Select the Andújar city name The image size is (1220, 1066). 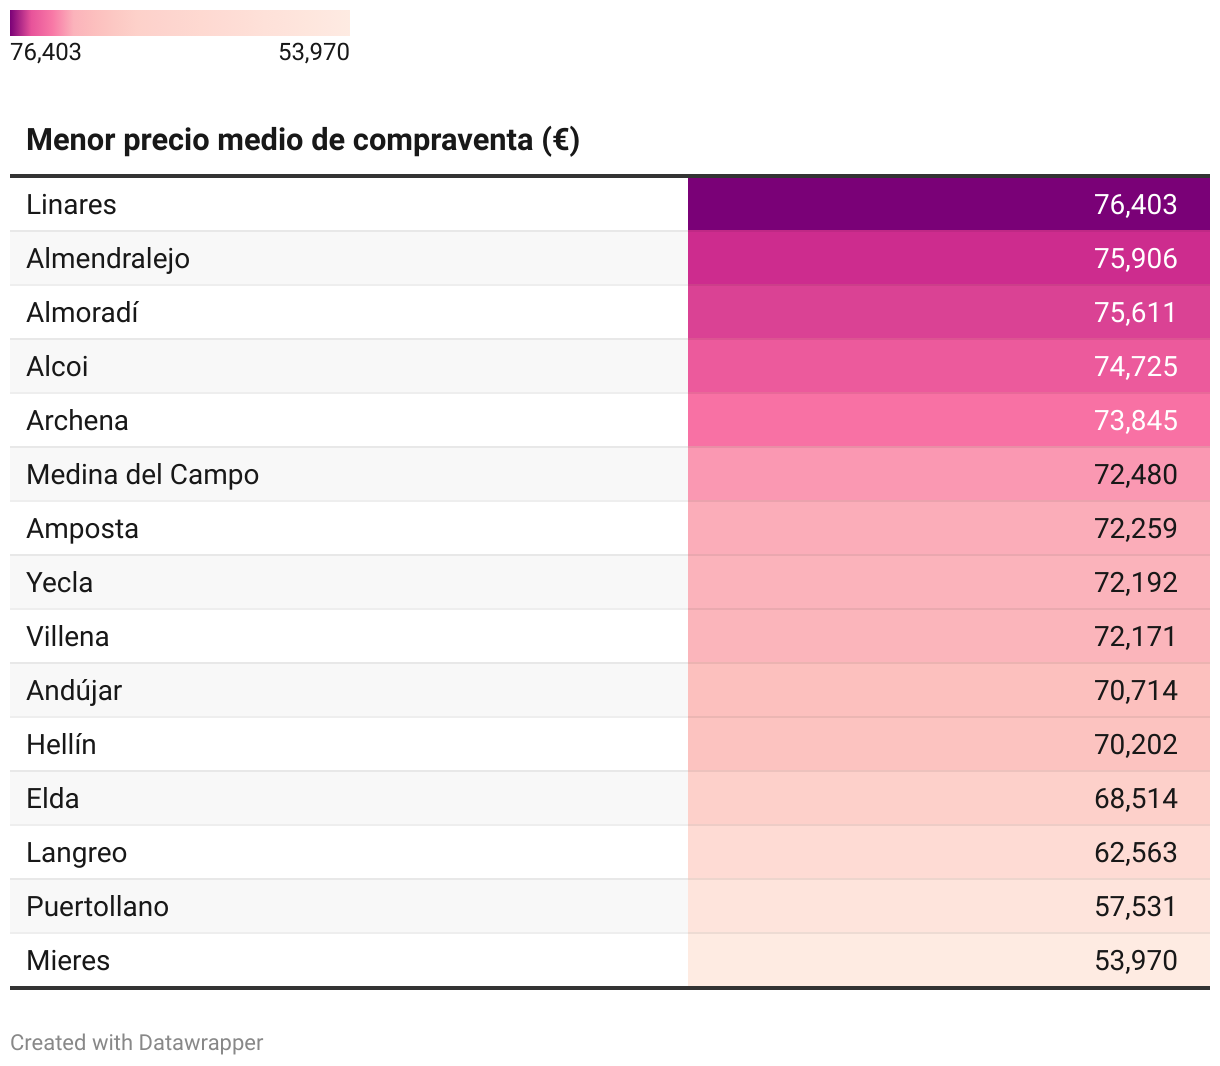click(74, 691)
